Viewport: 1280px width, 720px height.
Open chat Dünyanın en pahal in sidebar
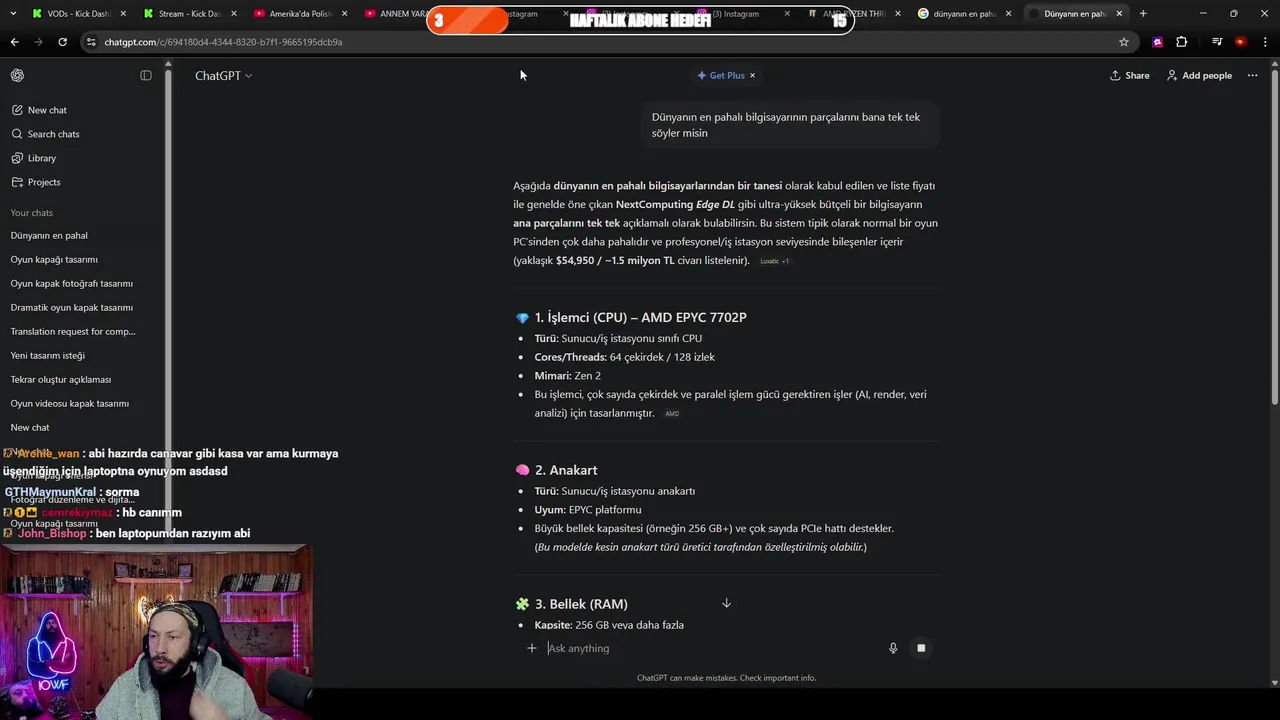pos(49,236)
